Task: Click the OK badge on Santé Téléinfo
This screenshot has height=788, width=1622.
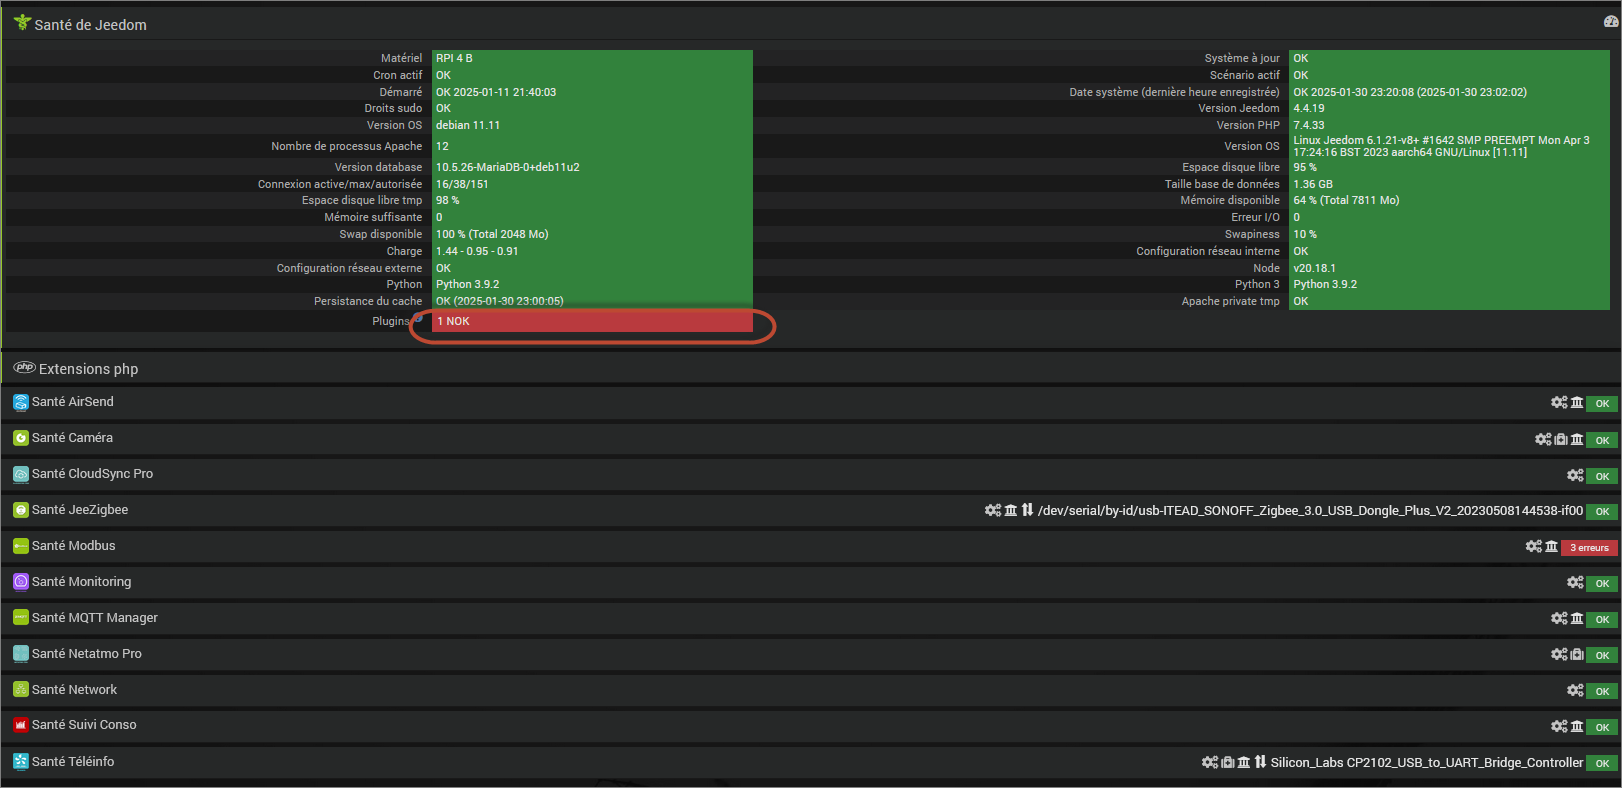Action: click(1602, 764)
